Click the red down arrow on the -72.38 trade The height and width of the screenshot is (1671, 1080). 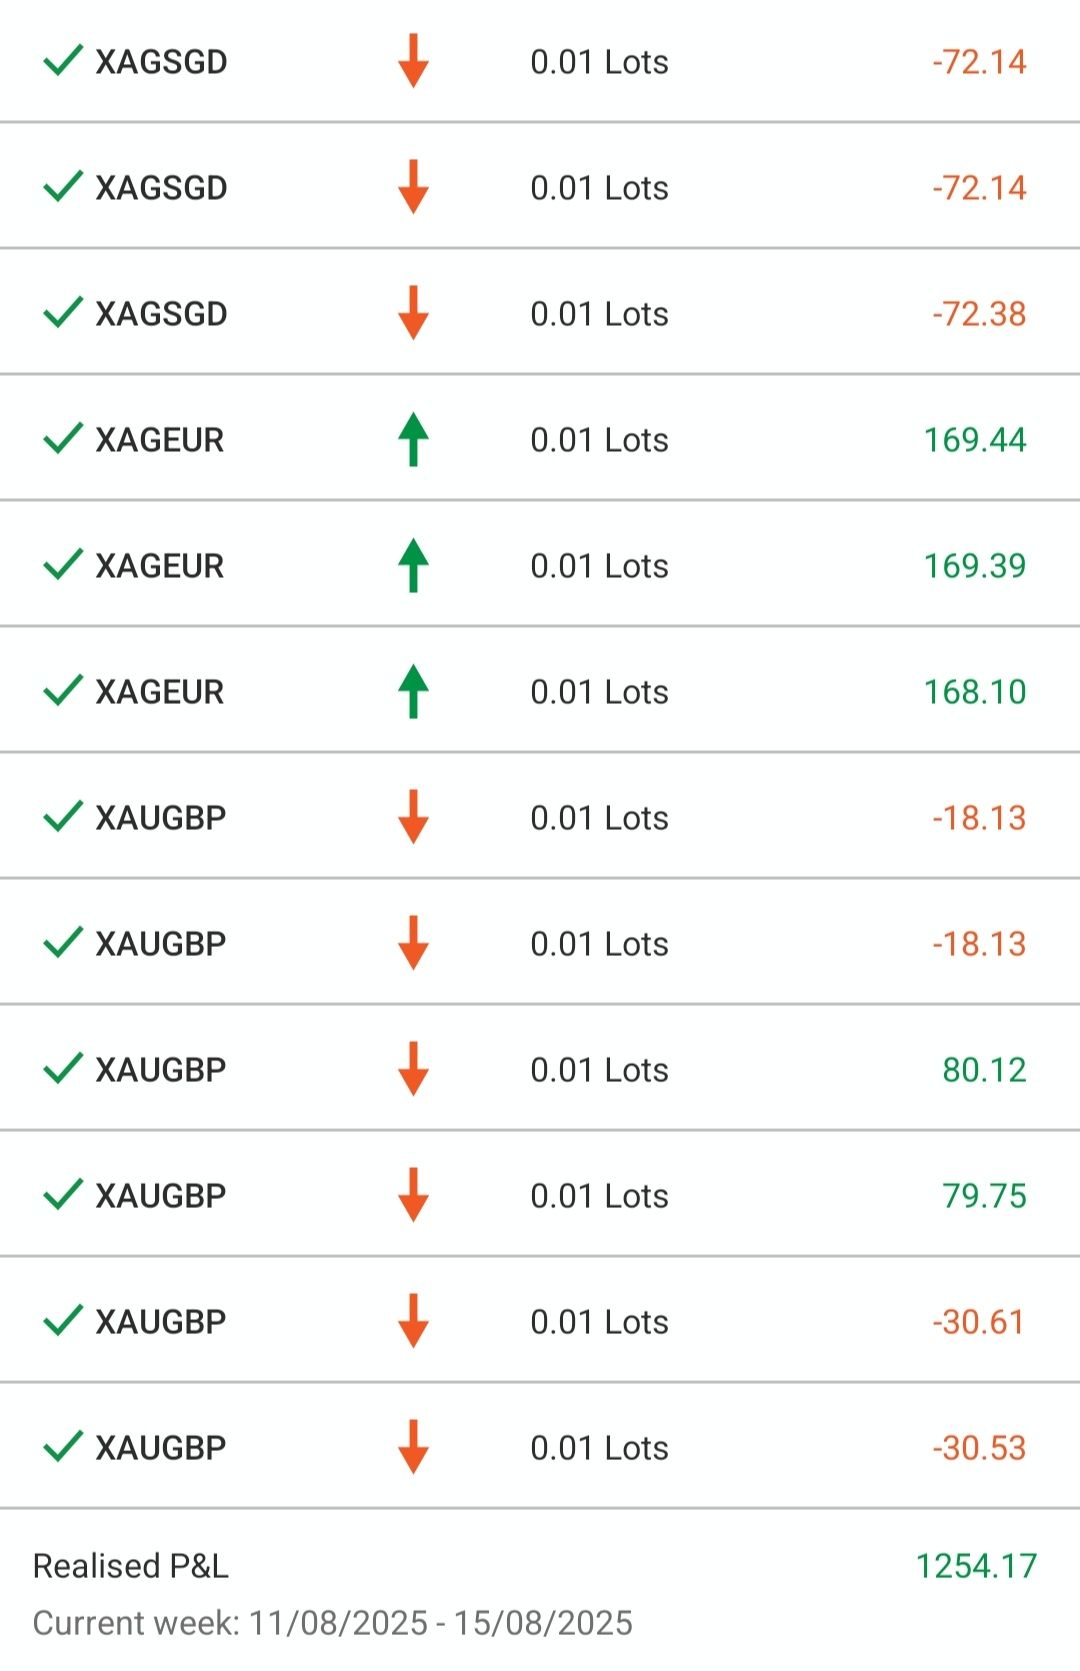[413, 314]
